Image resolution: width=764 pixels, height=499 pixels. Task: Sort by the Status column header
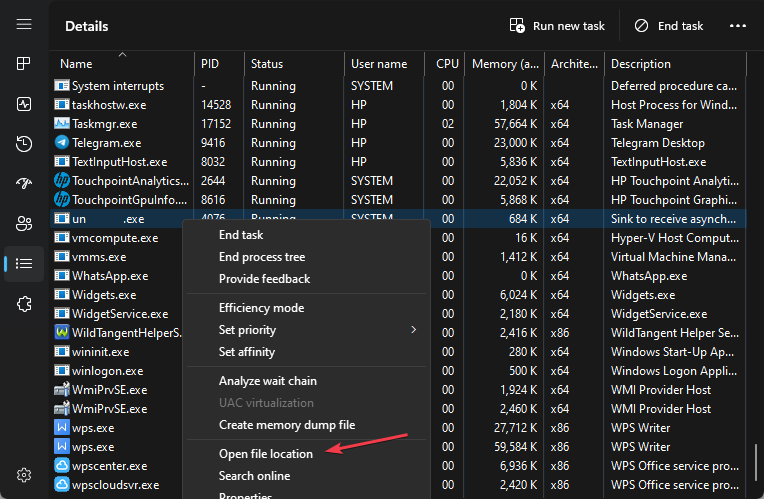[267, 64]
